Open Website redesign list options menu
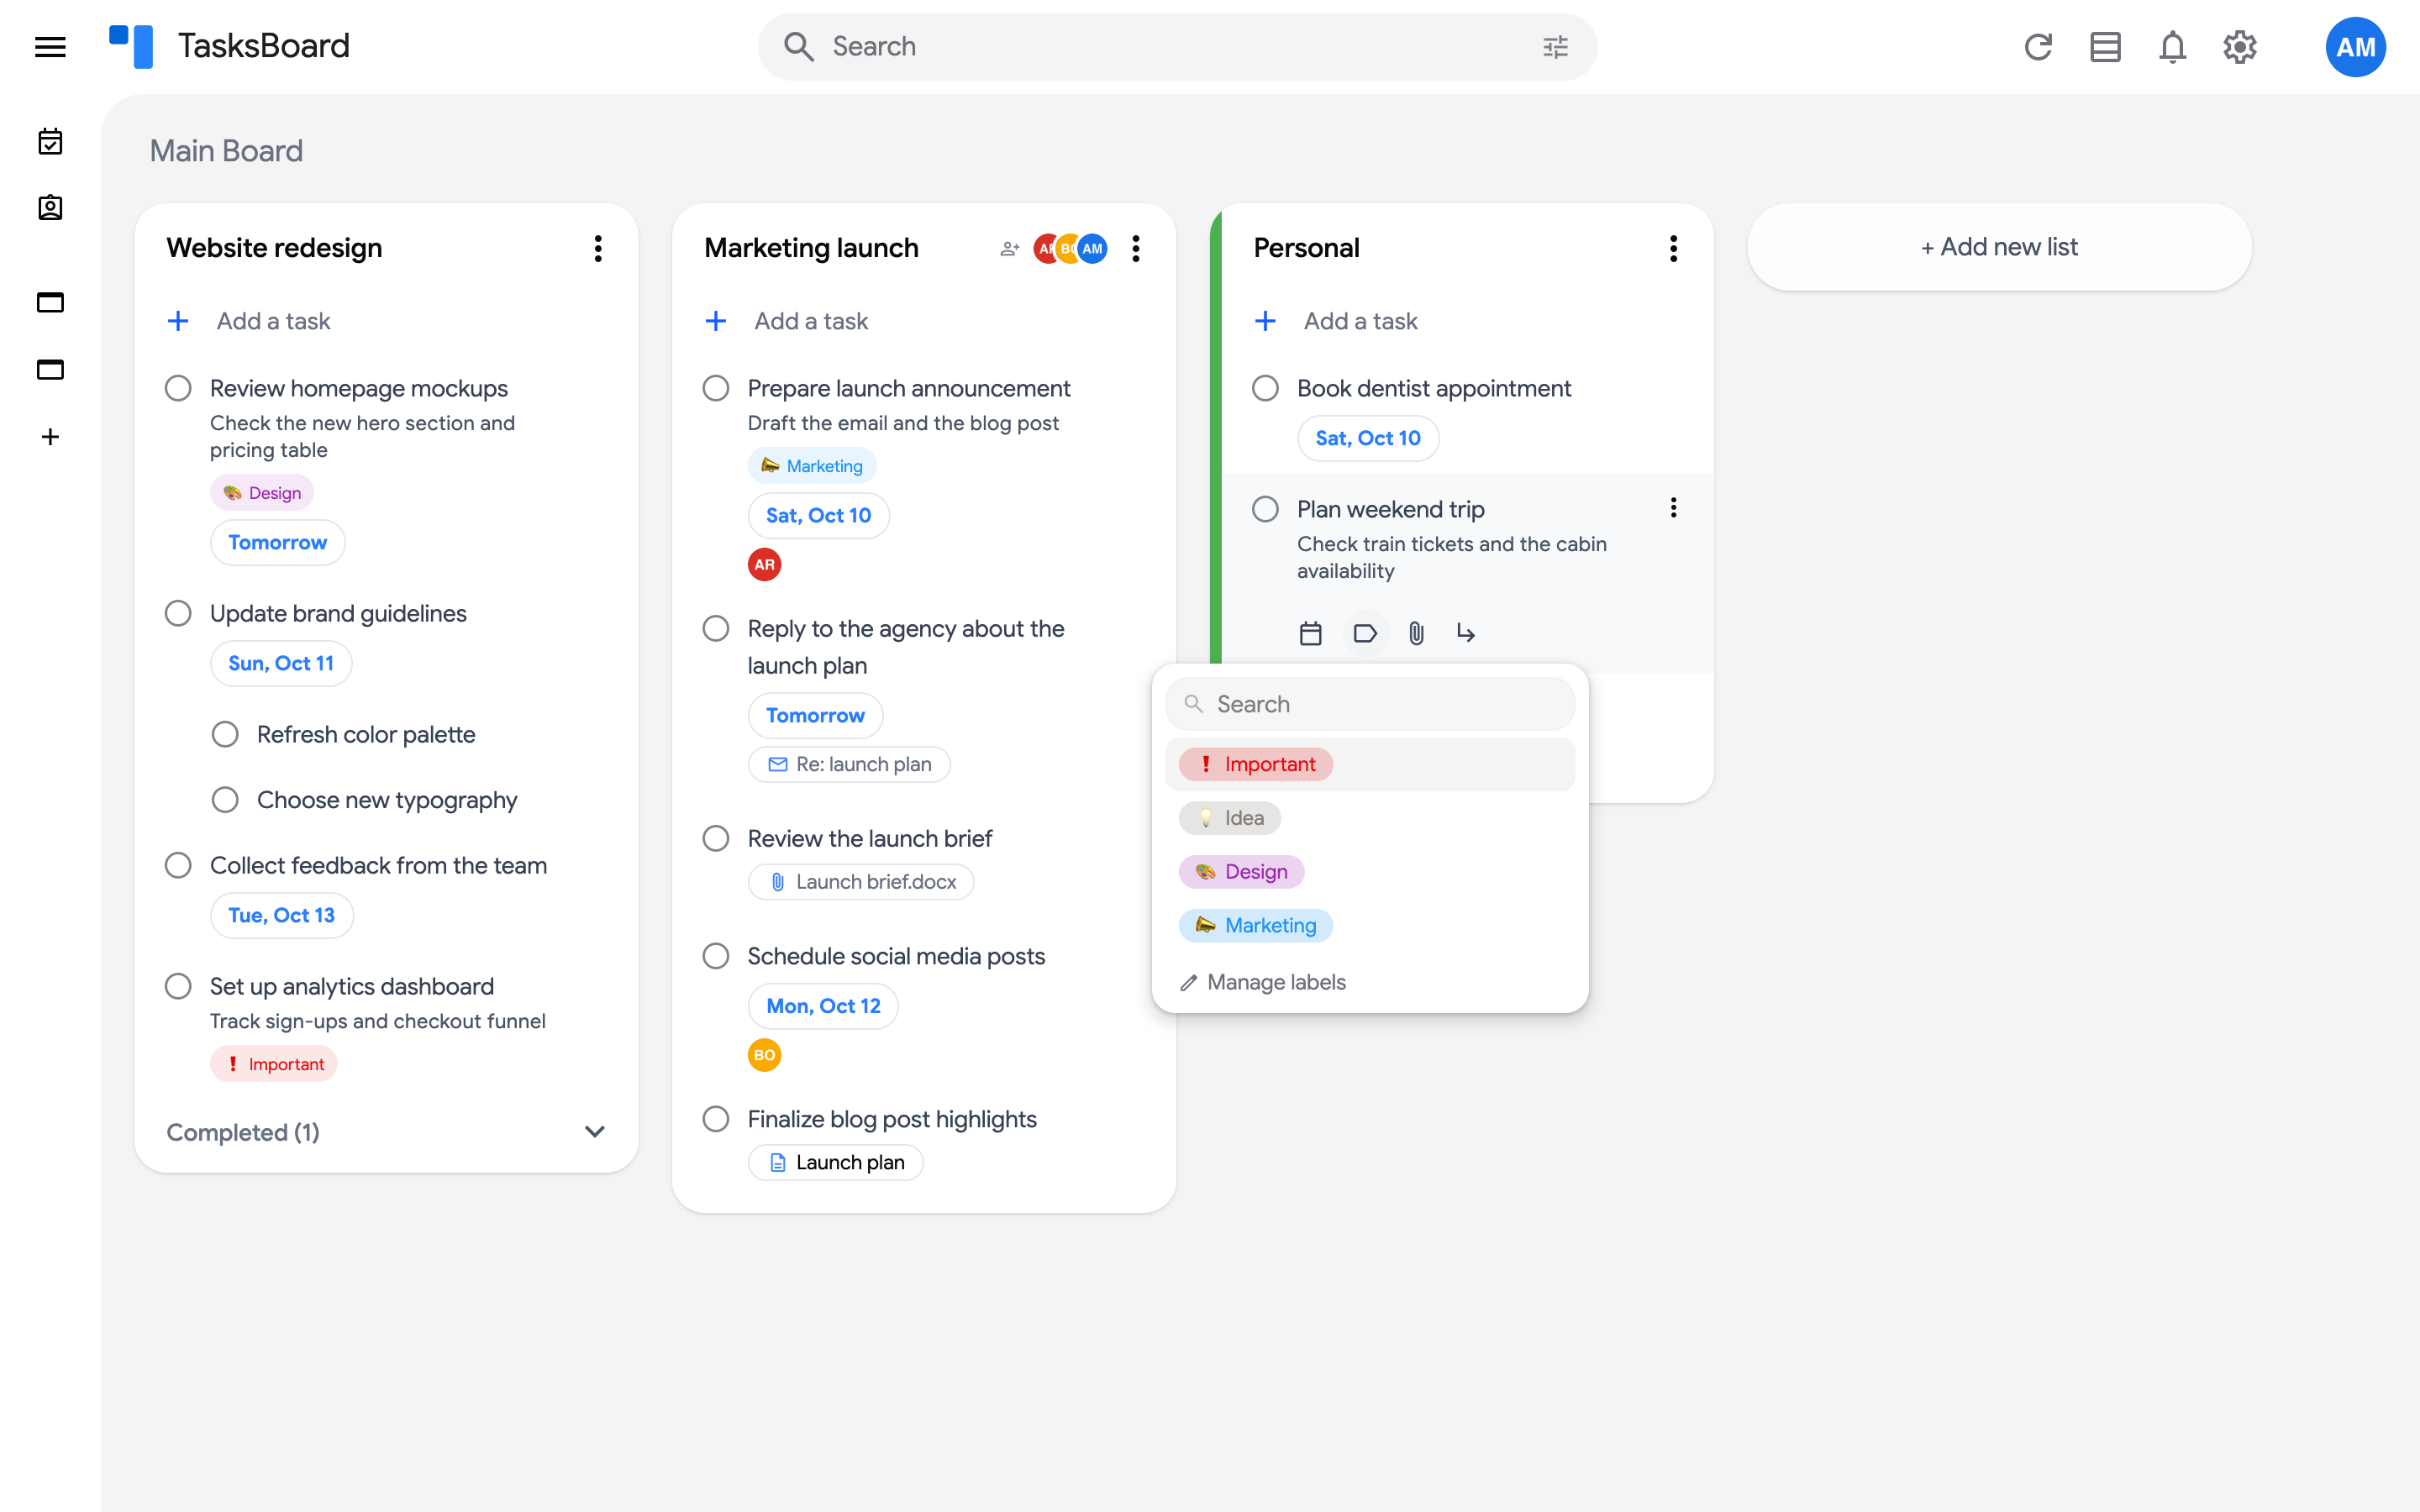The height and width of the screenshot is (1512, 2420). click(x=598, y=248)
